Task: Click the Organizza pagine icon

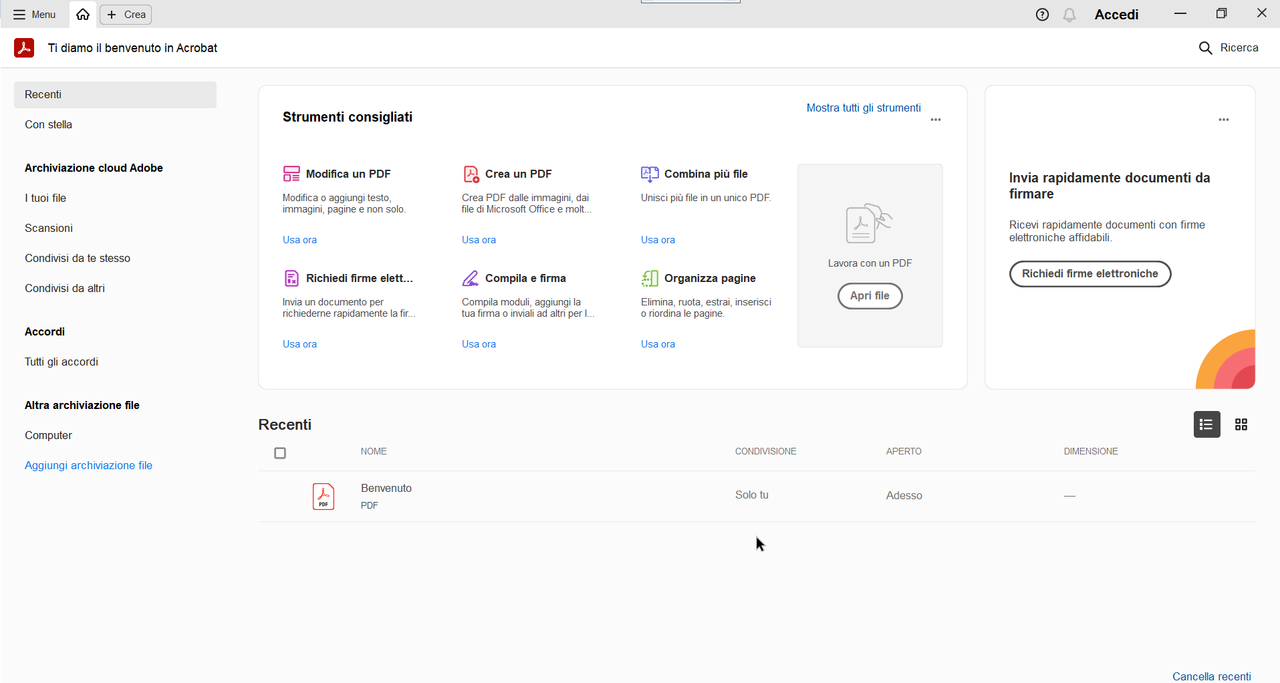Action: pyautogui.click(x=650, y=278)
